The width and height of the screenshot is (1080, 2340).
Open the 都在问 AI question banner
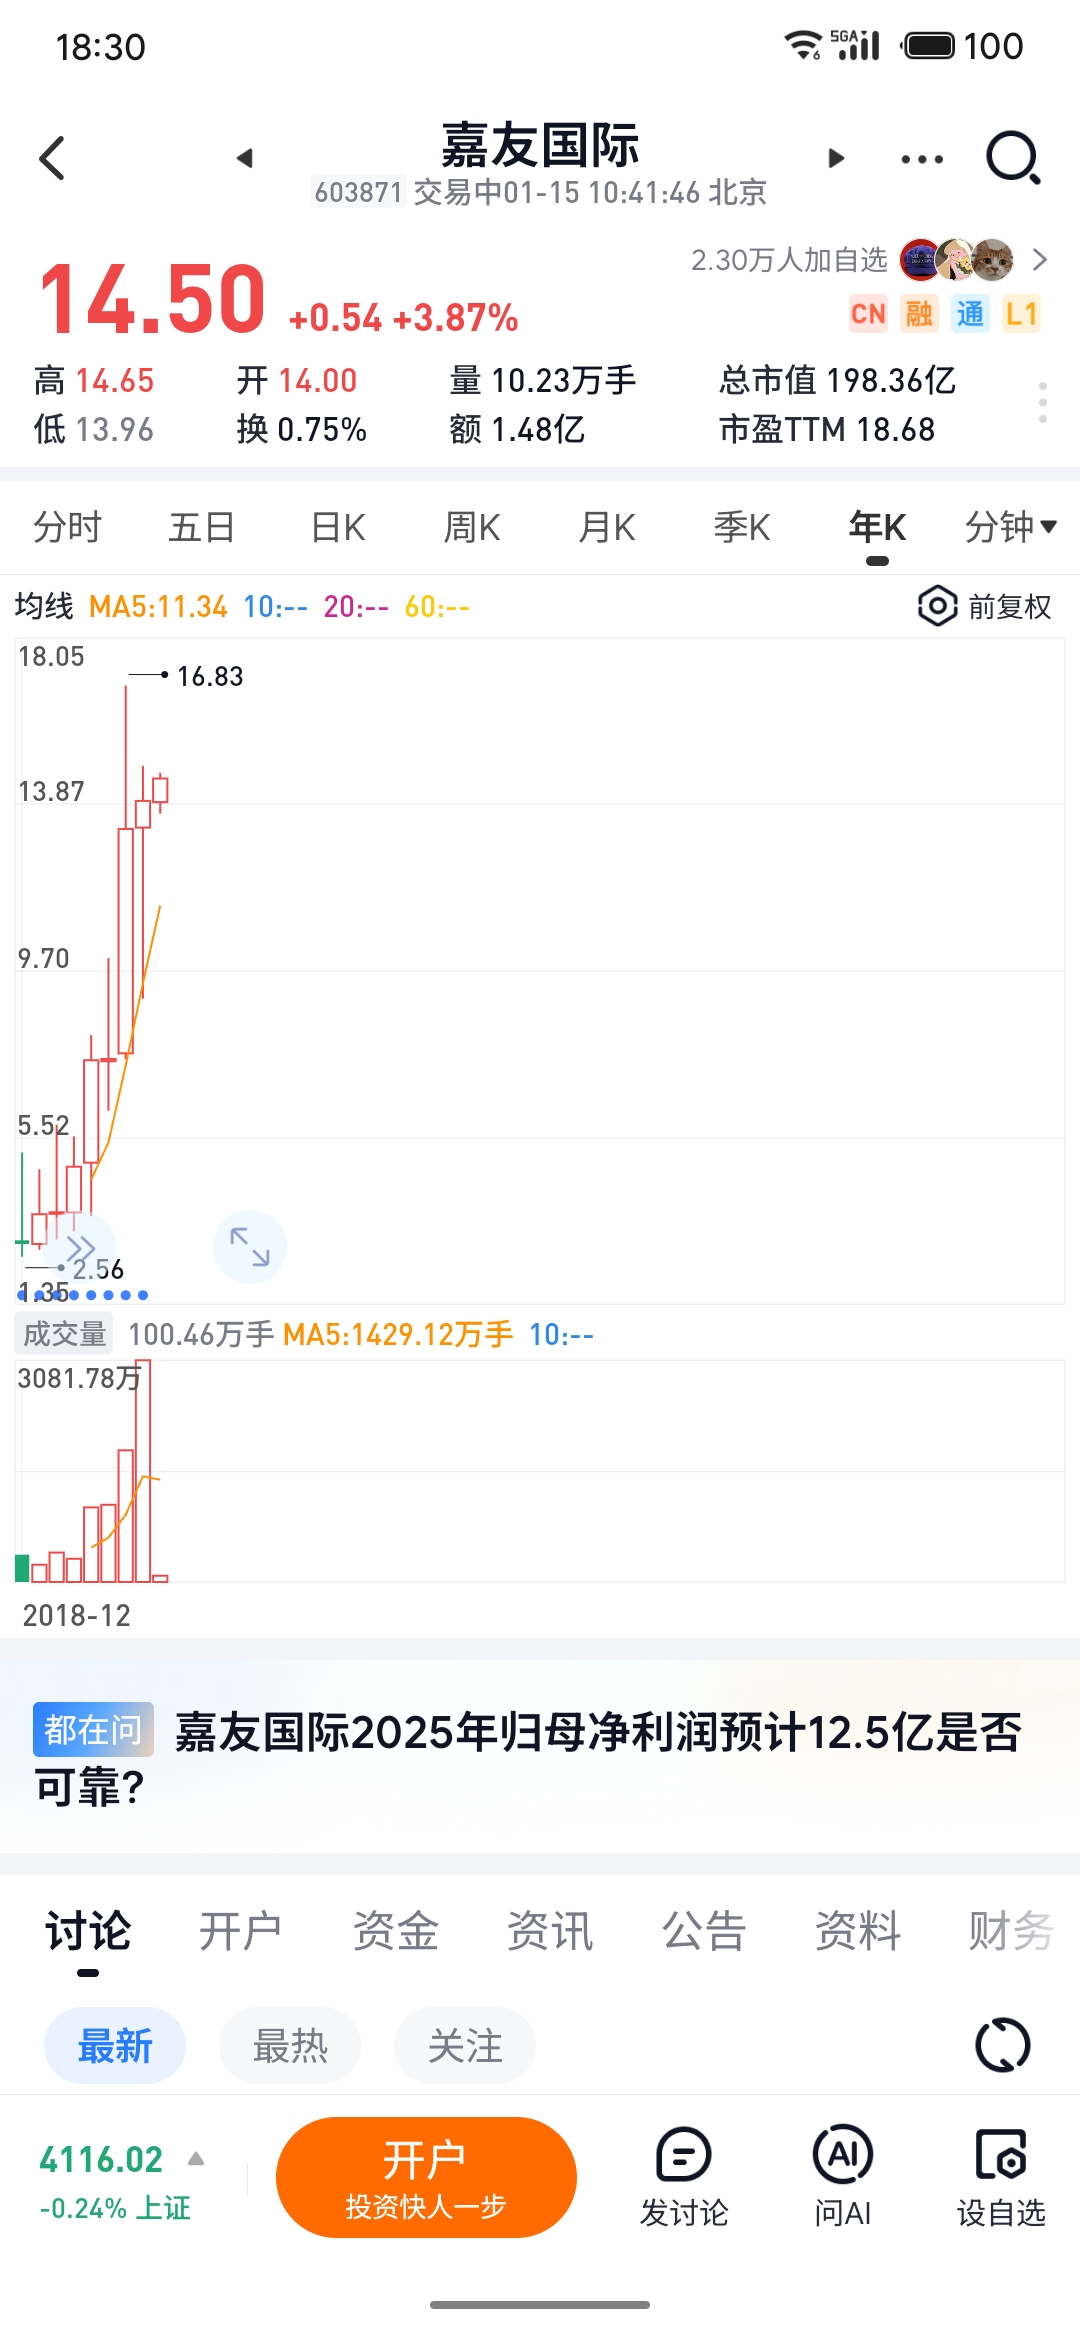pos(540,1757)
